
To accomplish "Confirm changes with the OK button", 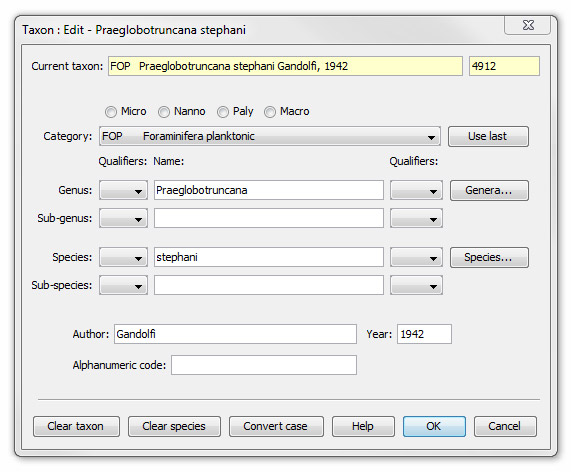I will [434, 426].
